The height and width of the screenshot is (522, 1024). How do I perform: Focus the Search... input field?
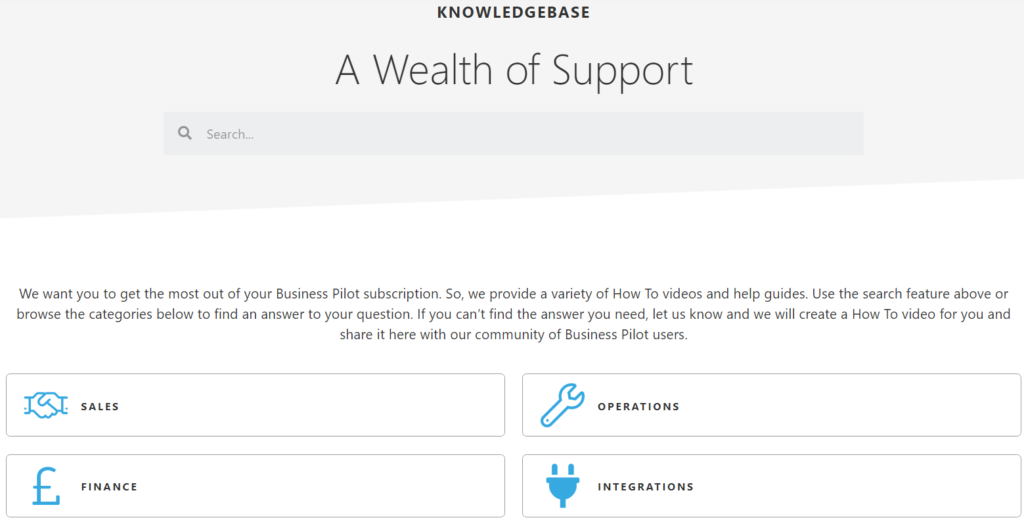[513, 133]
